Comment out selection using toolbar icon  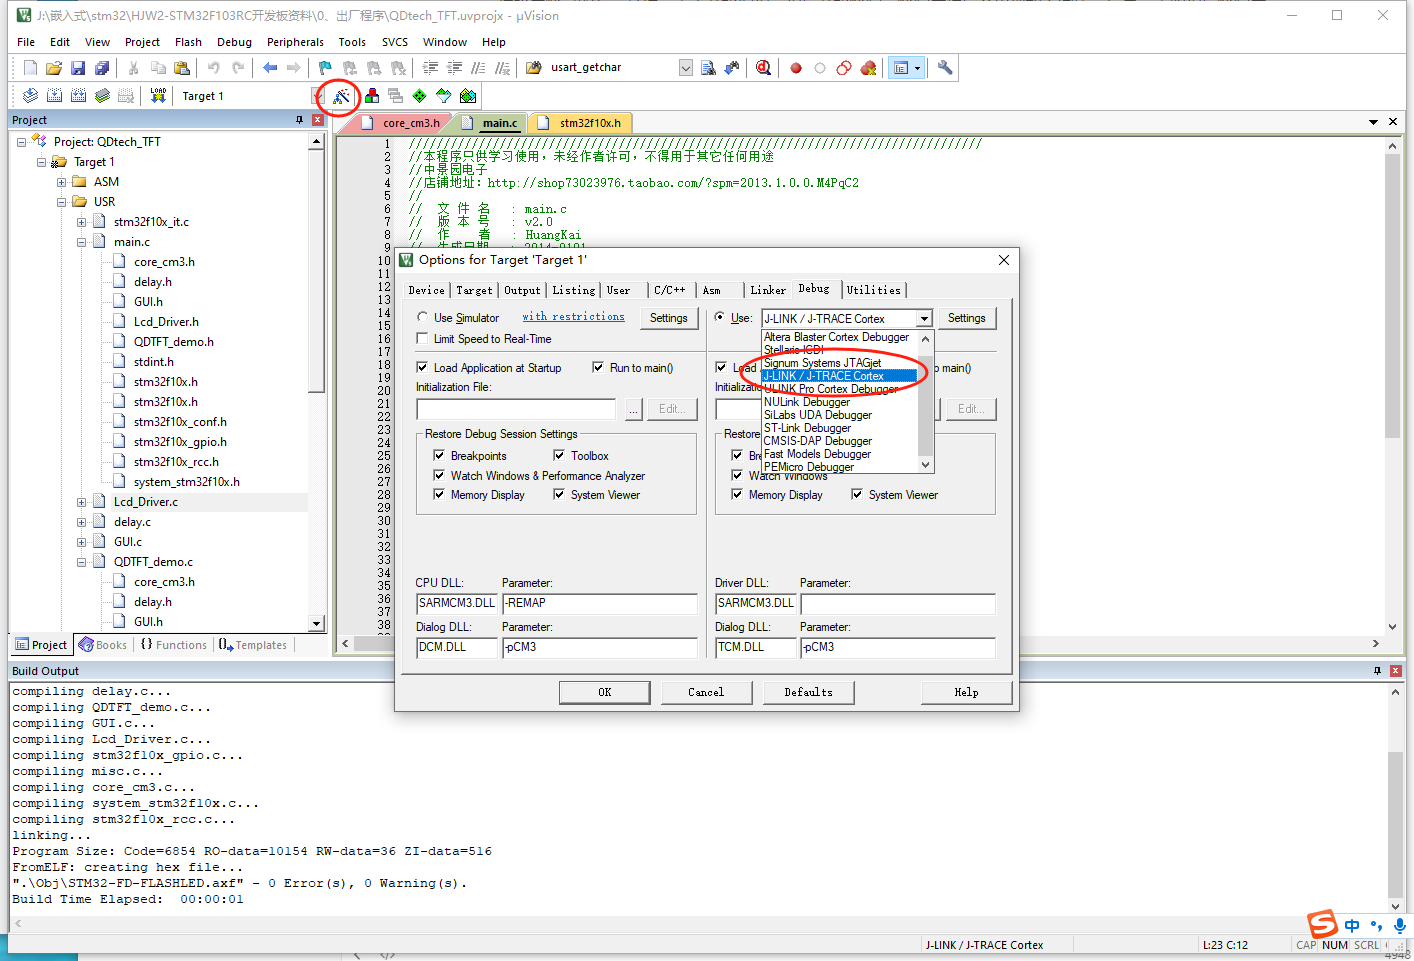pyautogui.click(x=479, y=68)
